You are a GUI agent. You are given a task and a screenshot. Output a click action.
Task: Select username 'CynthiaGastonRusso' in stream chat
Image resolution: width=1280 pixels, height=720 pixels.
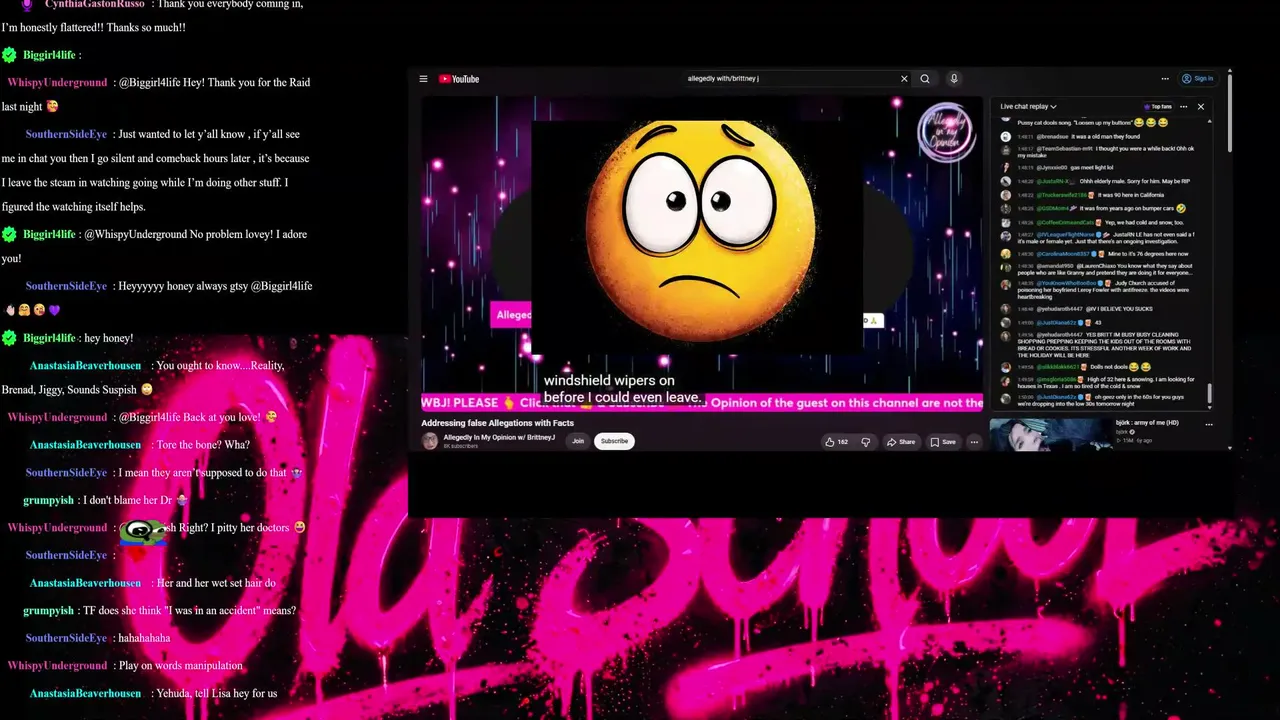[94, 4]
